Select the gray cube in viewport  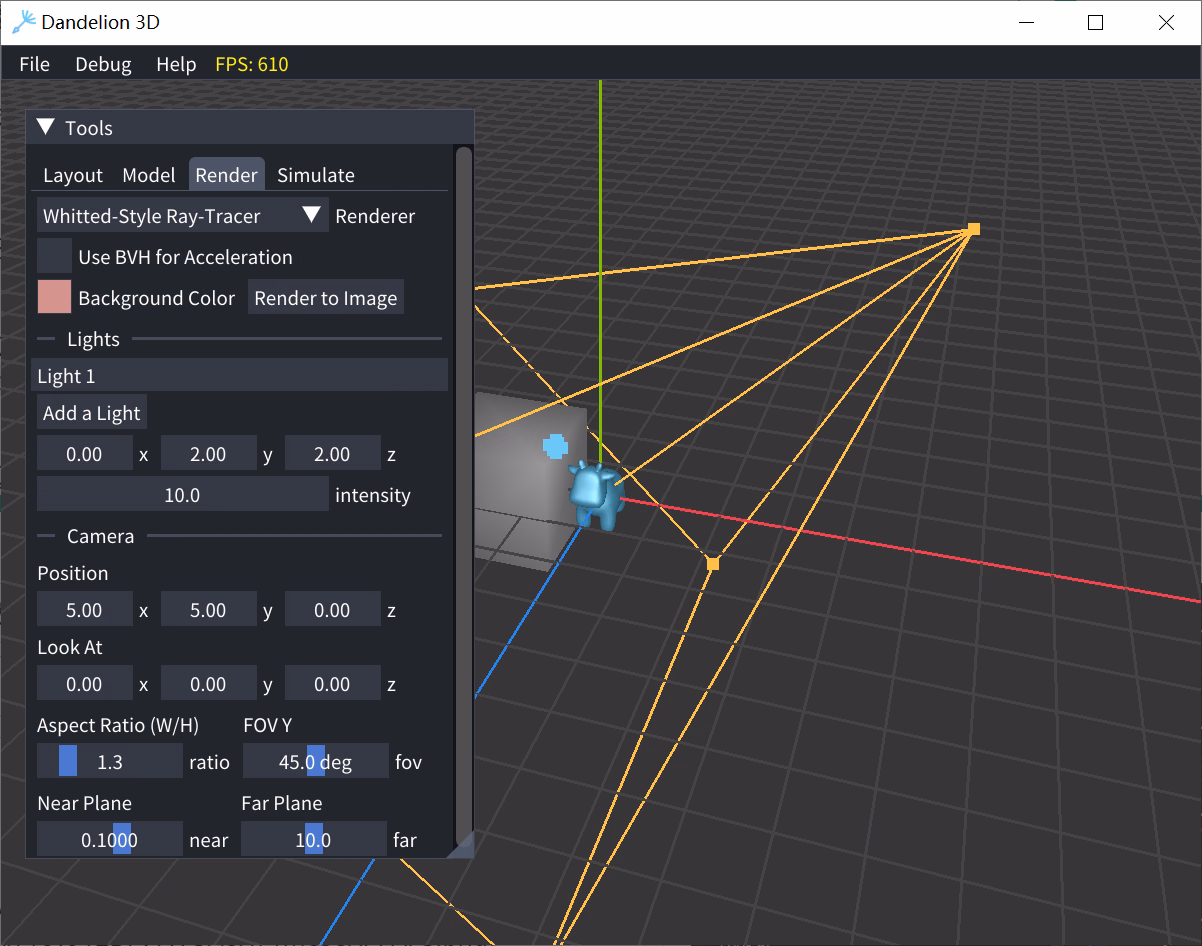[x=525, y=480]
